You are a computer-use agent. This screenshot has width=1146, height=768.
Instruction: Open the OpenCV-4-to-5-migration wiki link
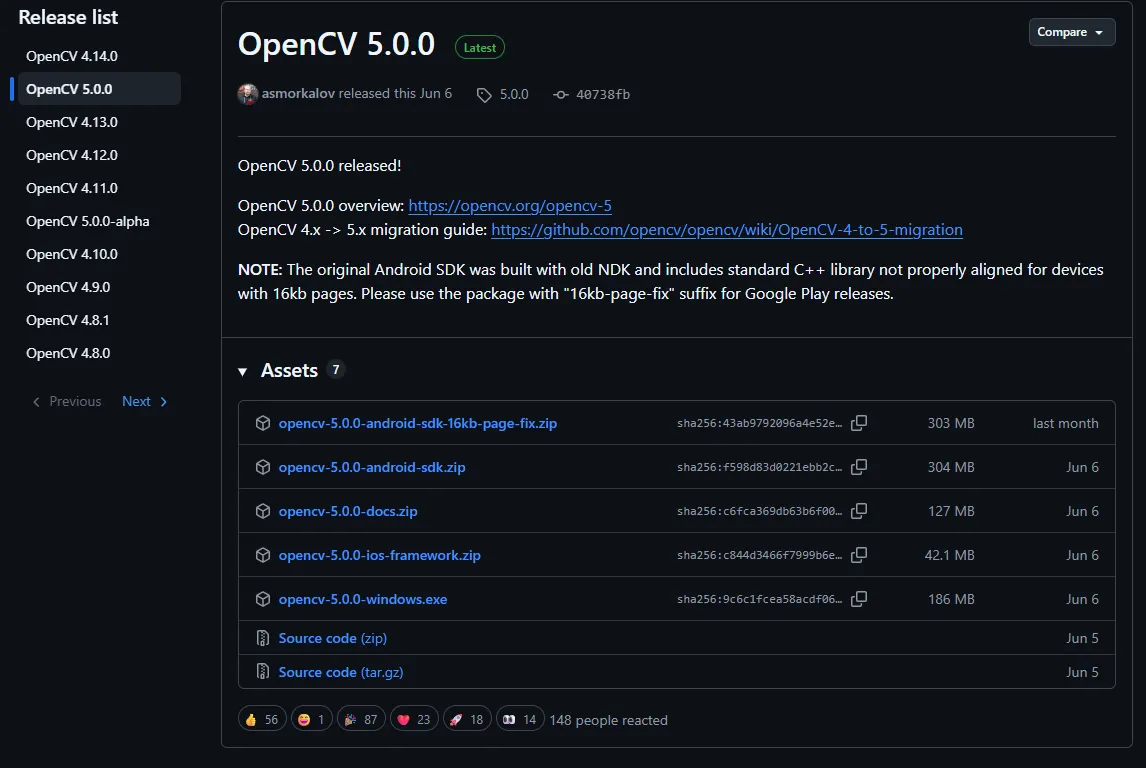pyautogui.click(x=726, y=229)
